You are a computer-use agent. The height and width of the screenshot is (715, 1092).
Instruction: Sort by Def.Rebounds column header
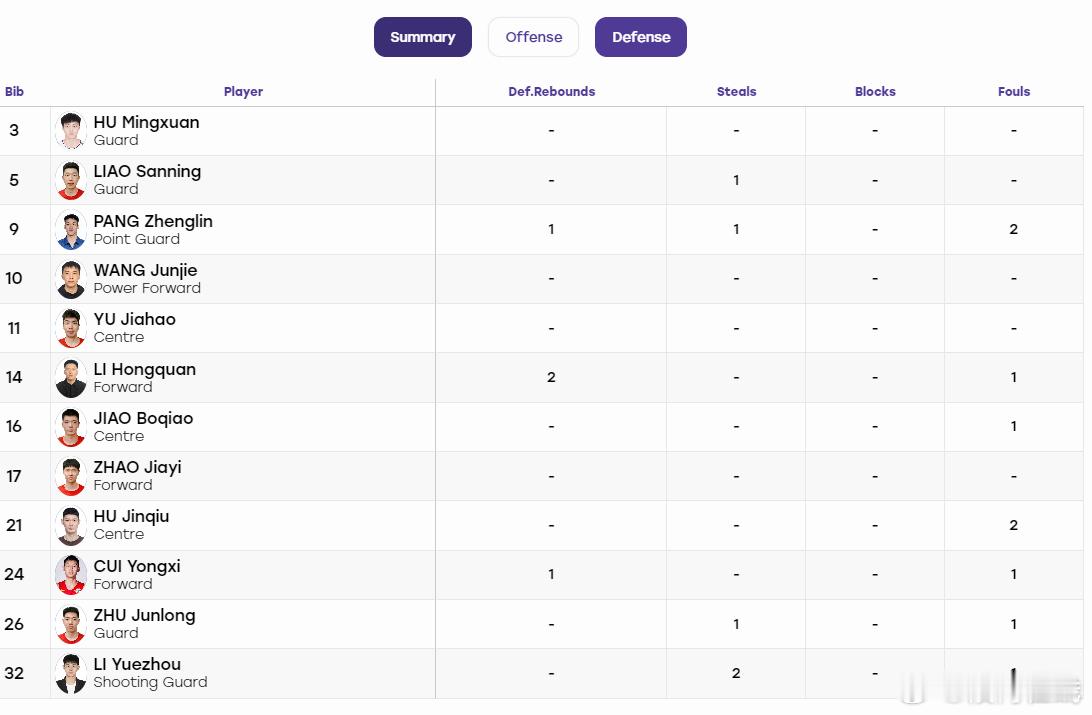[x=552, y=91]
